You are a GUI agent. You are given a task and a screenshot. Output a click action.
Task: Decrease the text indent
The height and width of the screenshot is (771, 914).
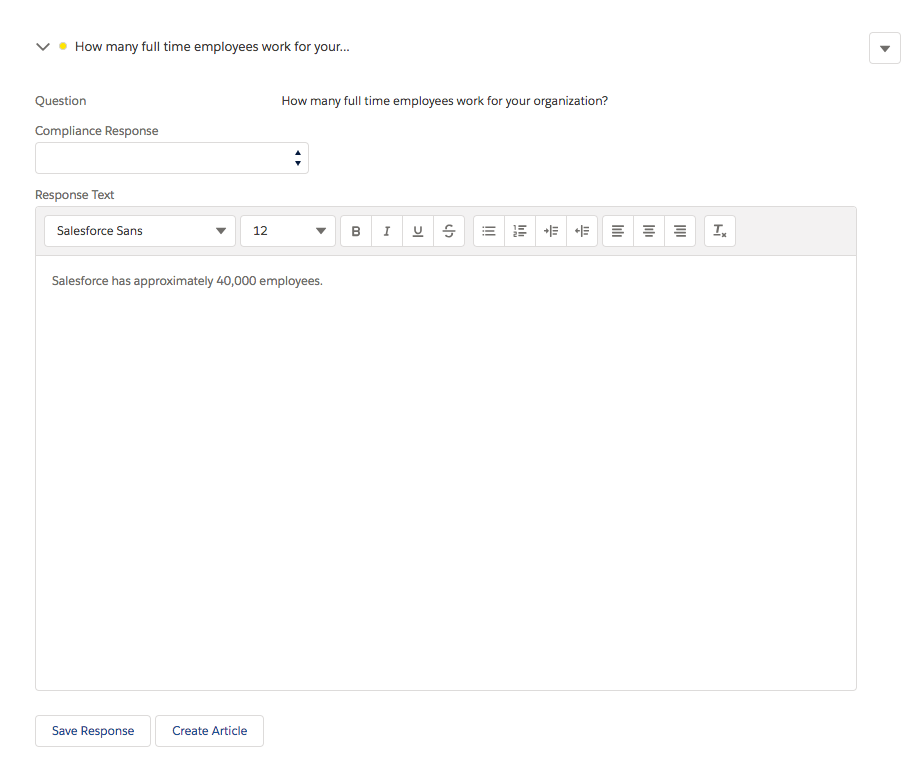(582, 231)
